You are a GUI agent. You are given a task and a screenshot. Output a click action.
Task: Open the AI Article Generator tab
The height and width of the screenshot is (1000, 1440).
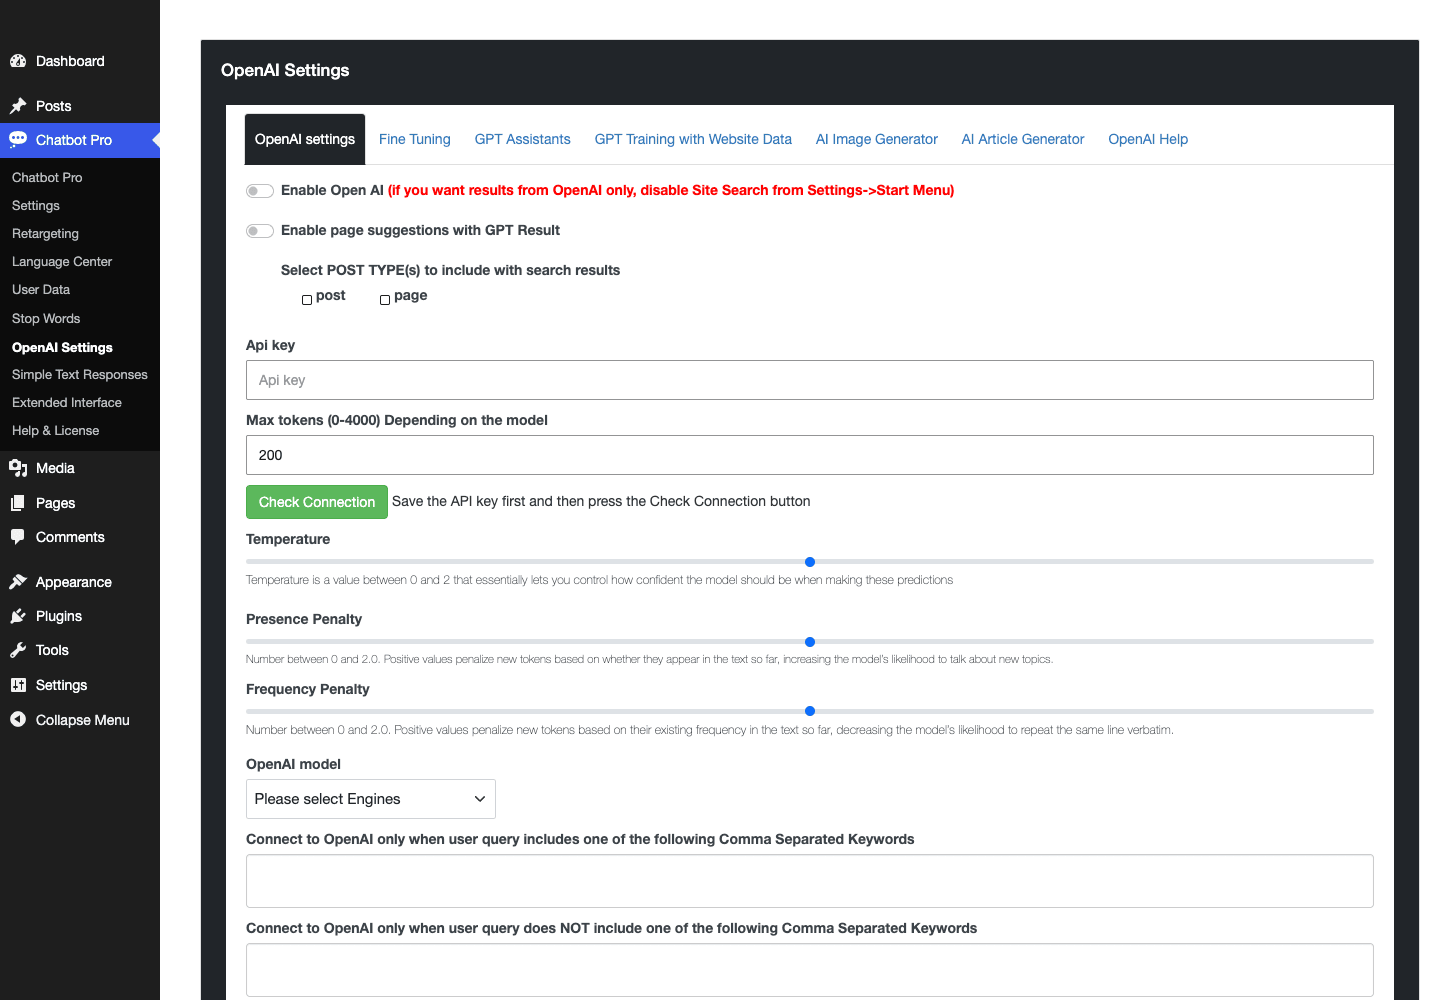[x=1023, y=139]
